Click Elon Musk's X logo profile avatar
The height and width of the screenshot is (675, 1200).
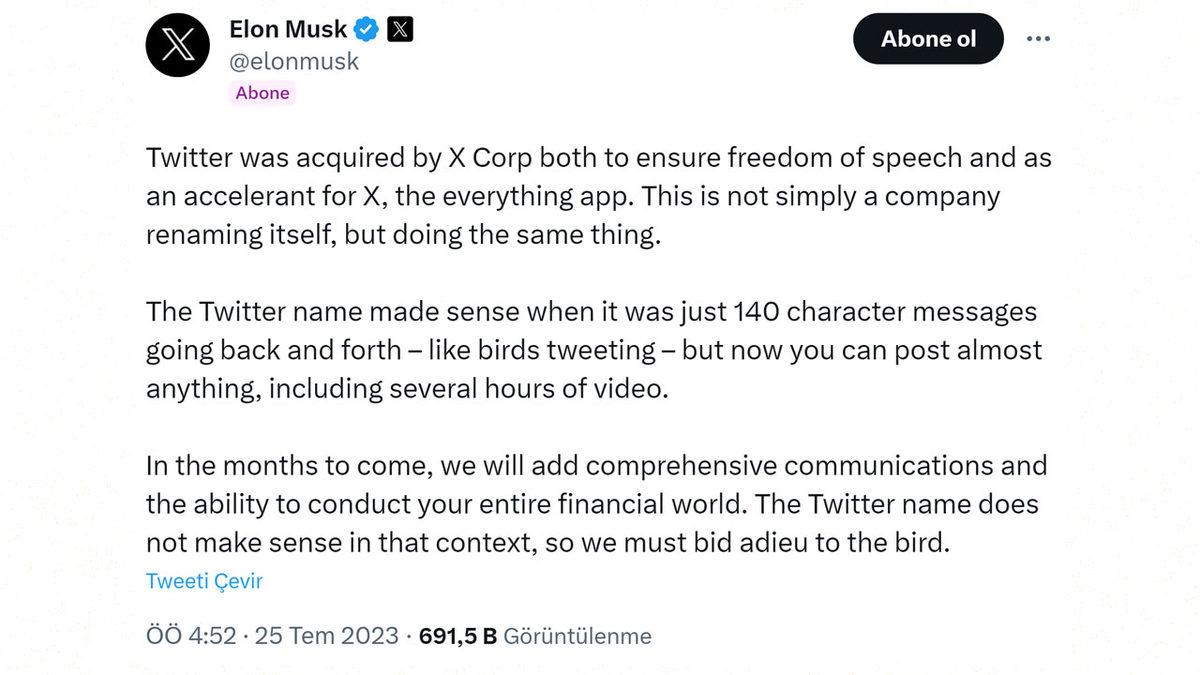coord(177,44)
